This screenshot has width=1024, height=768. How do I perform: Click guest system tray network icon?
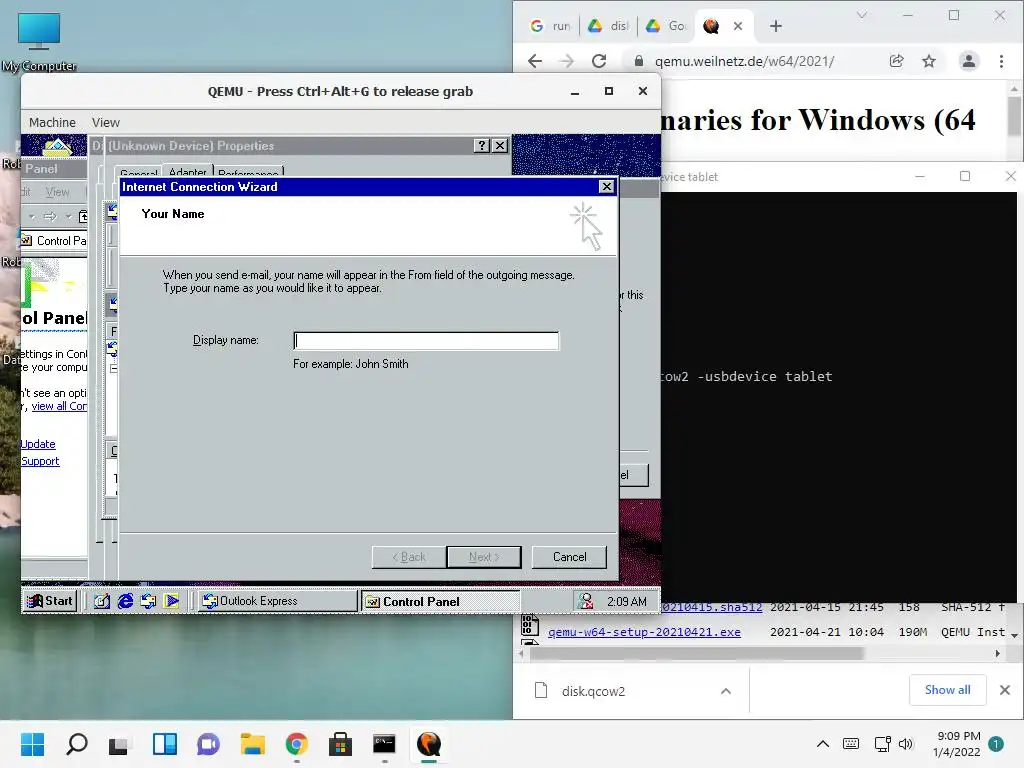(x=586, y=601)
